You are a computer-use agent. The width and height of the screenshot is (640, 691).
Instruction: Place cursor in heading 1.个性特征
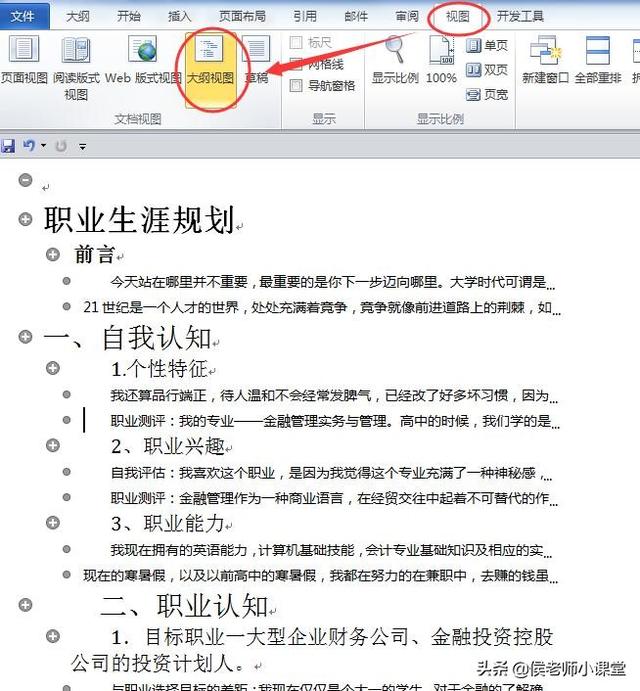coord(160,369)
